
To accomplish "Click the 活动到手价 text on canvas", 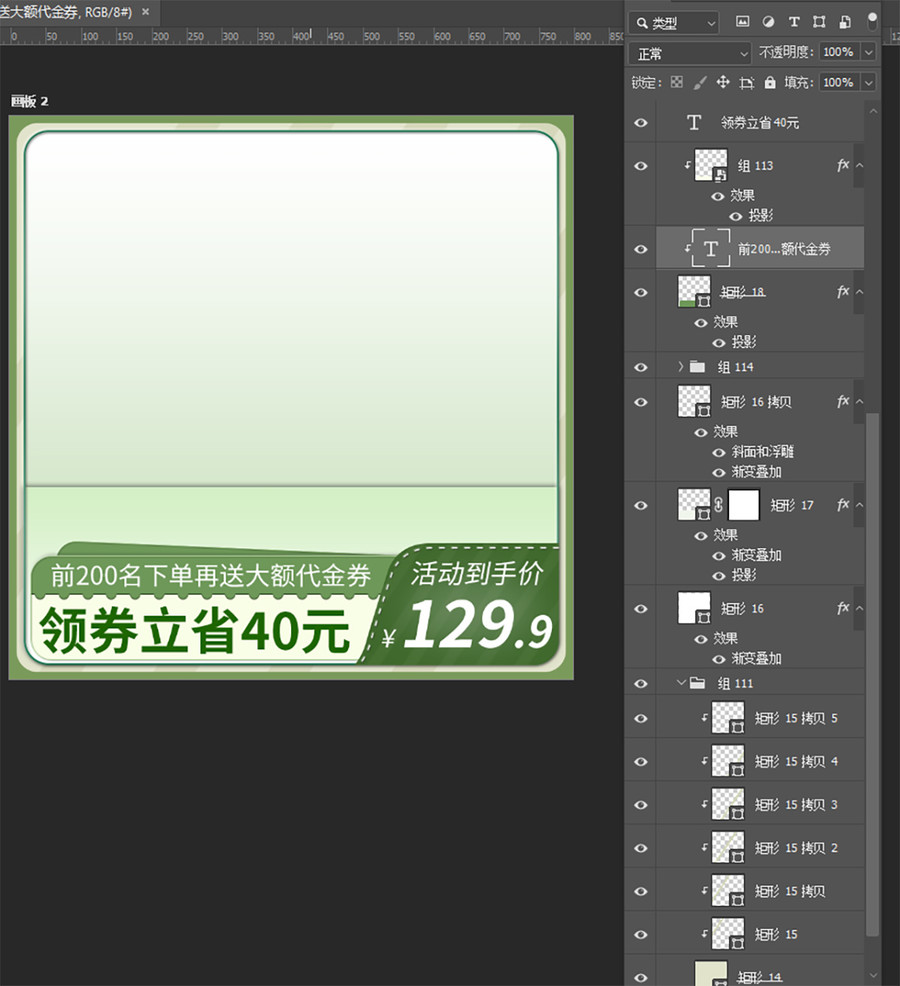I will click(x=477, y=573).
